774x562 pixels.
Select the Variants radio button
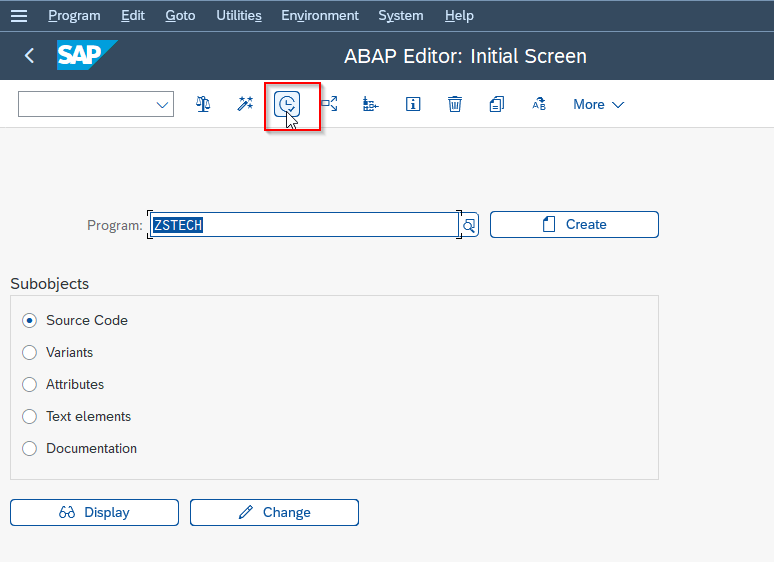[x=30, y=353]
